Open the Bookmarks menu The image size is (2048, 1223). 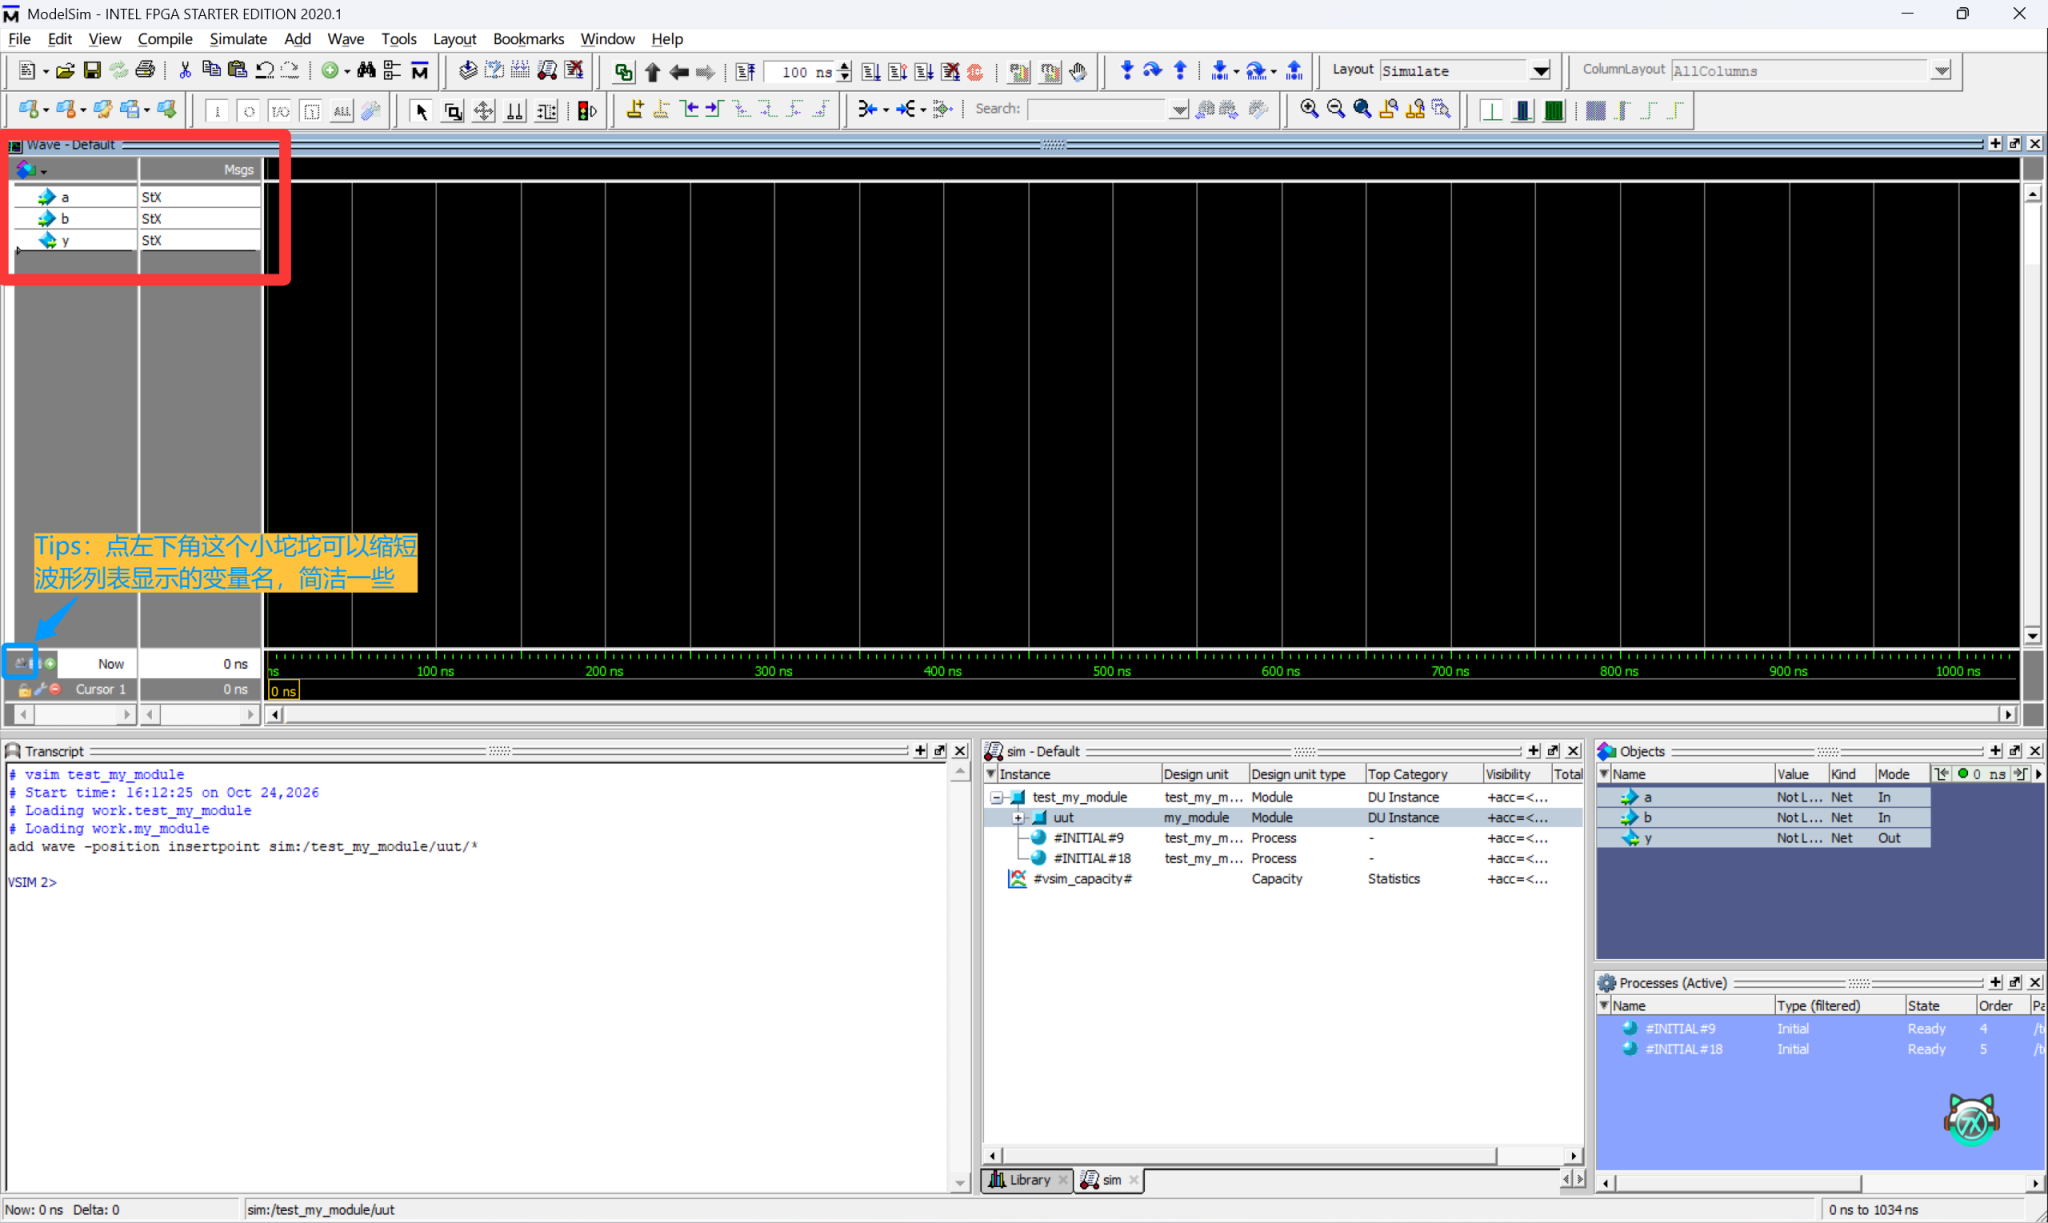[x=528, y=38]
